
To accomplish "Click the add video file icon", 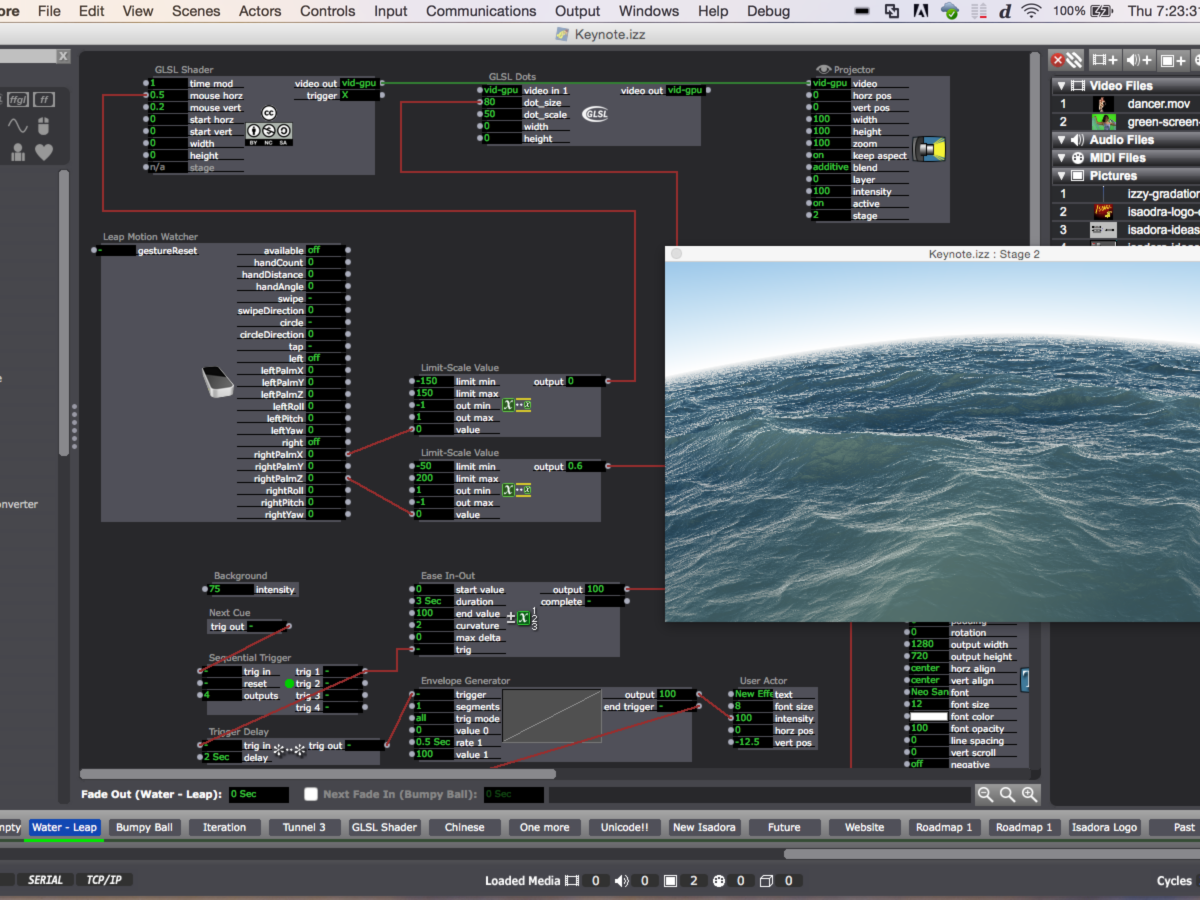I will (1105, 60).
